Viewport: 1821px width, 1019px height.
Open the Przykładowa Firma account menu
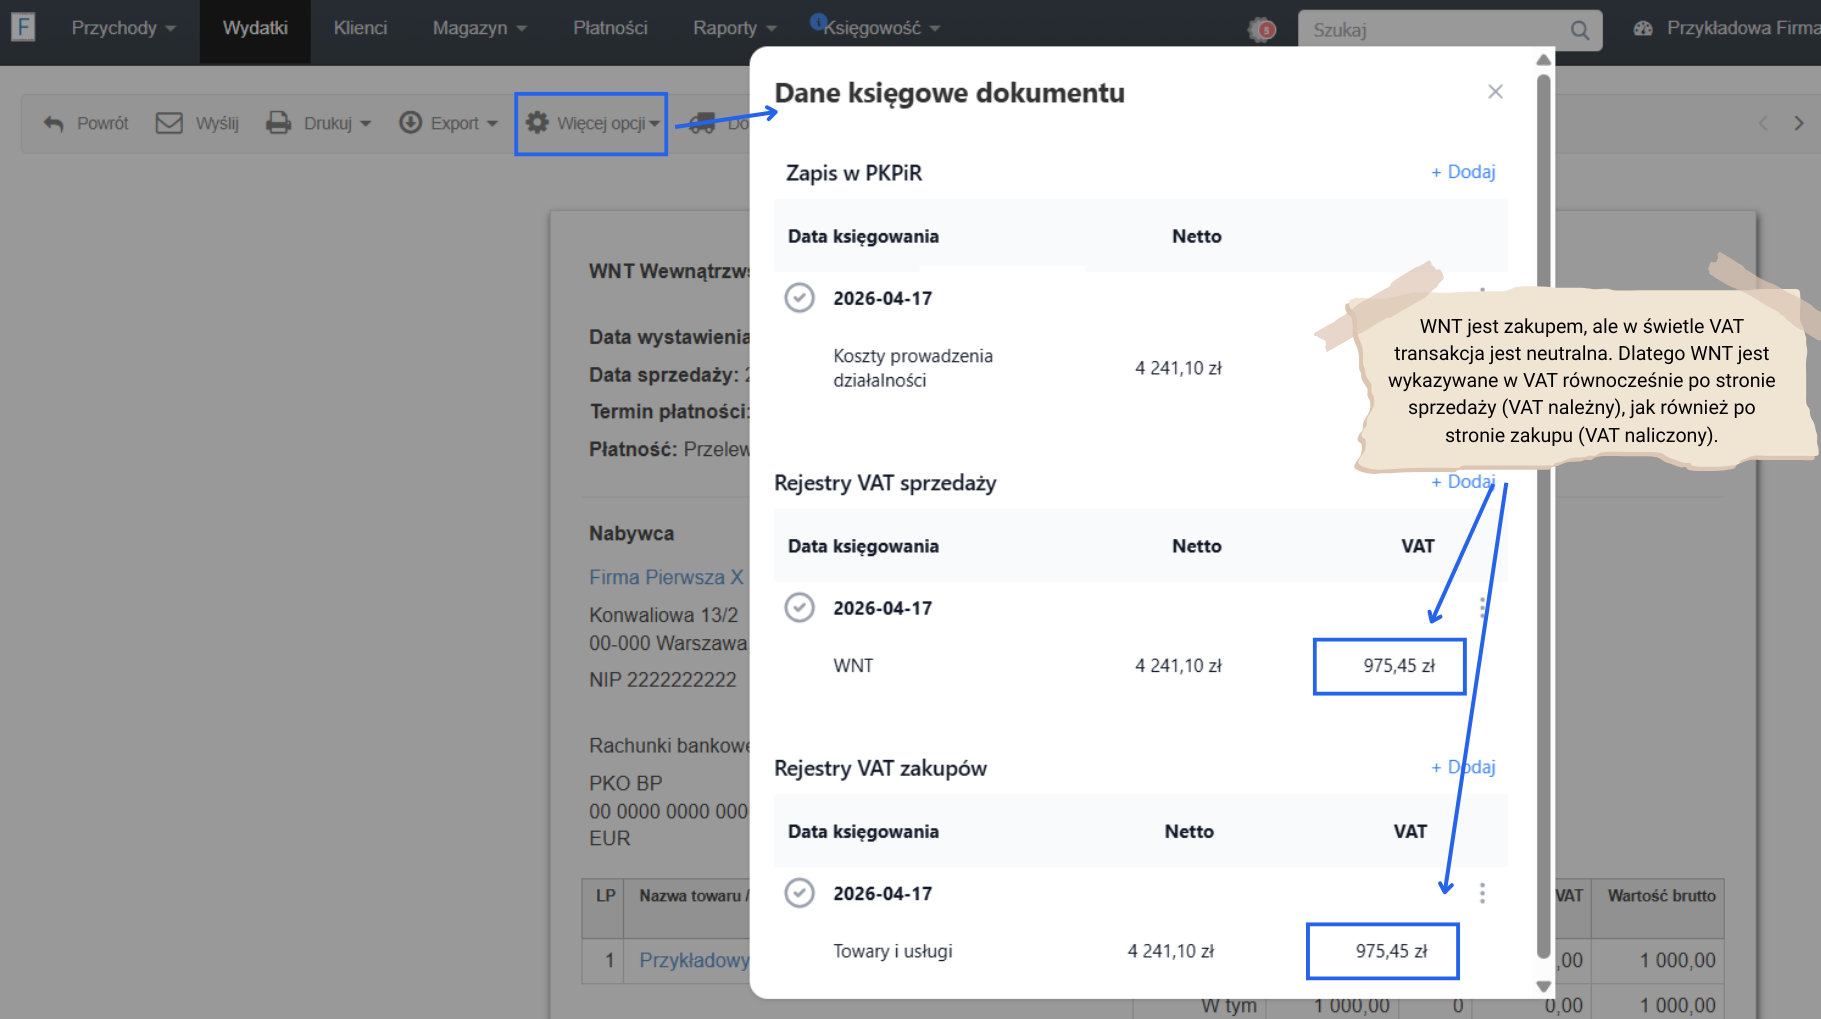pos(1727,28)
